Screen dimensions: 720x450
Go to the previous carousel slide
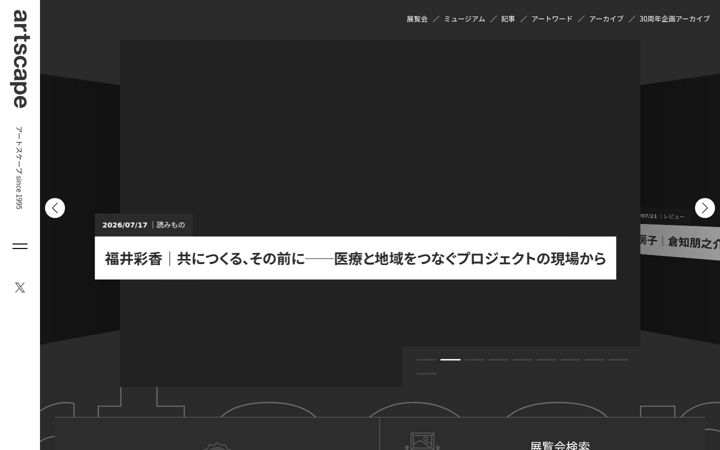[x=55, y=208]
